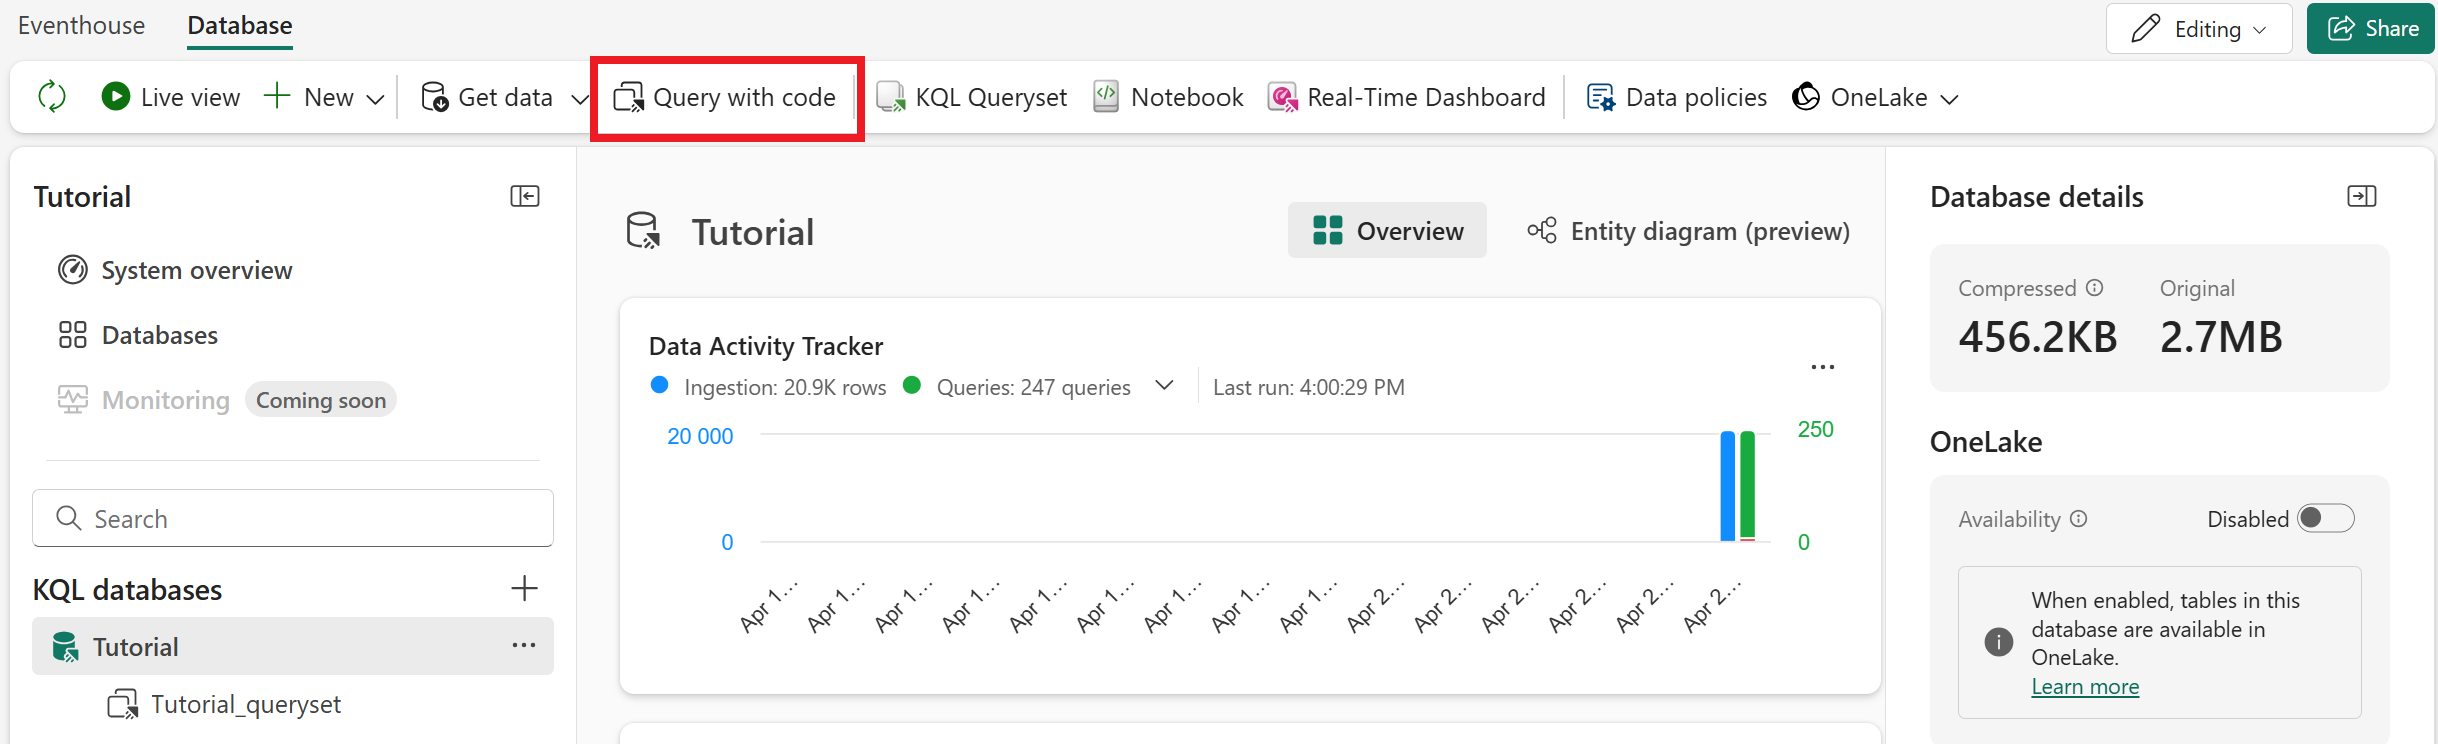Click the Compressed info icon
Viewport: 2438px width, 744px height.
tap(2095, 288)
